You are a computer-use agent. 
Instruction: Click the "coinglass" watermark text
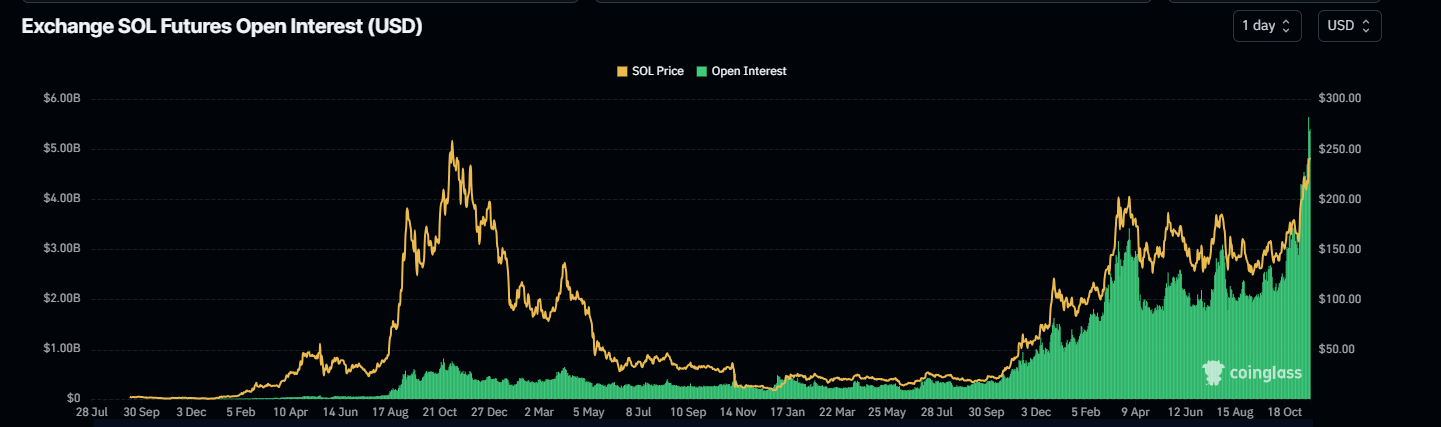click(1265, 374)
